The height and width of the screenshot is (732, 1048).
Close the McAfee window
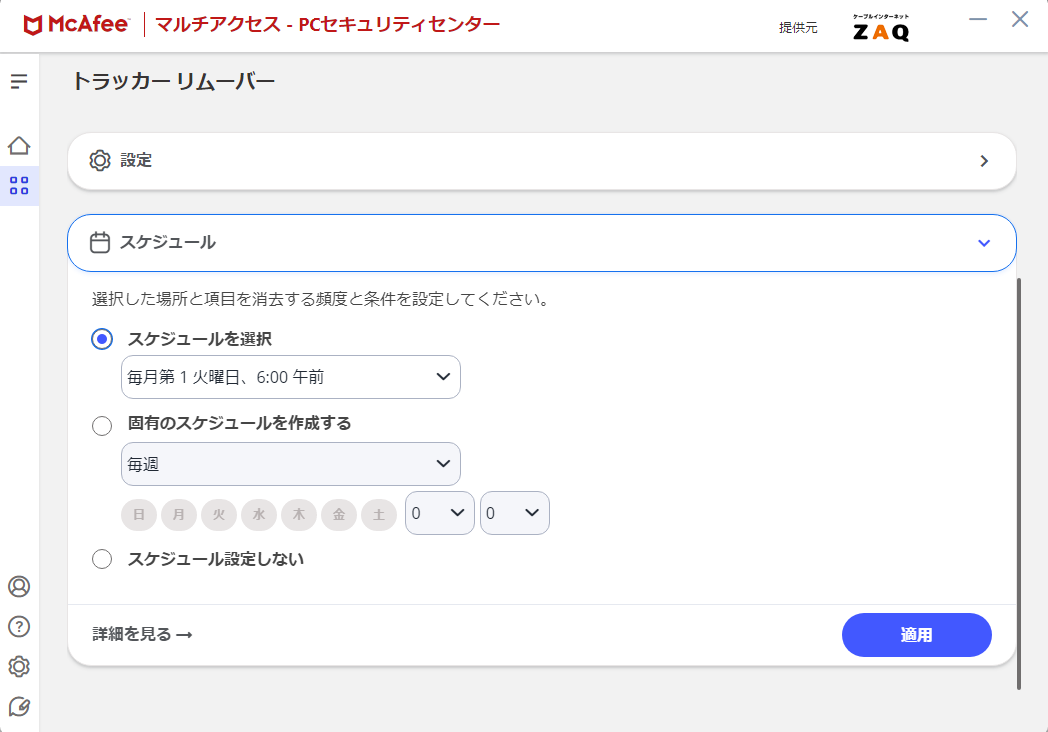[x=1020, y=19]
